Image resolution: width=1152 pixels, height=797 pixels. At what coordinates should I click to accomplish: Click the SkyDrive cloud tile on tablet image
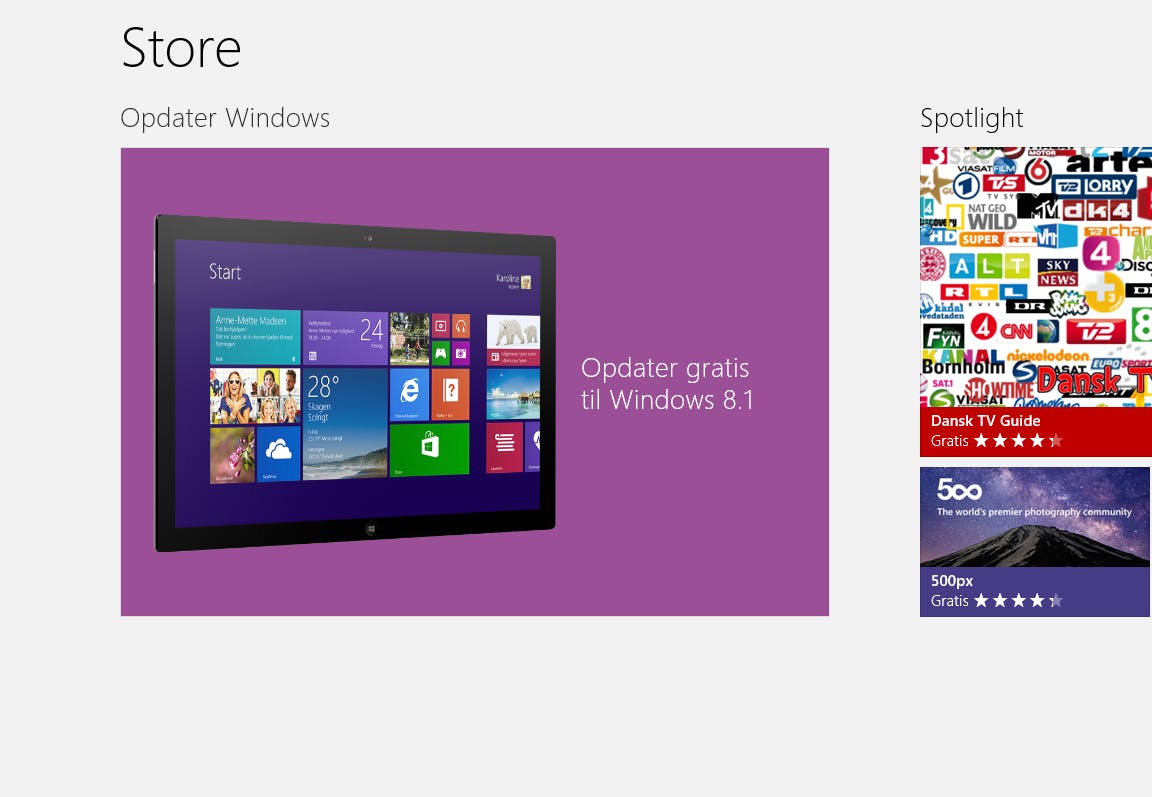point(278,453)
